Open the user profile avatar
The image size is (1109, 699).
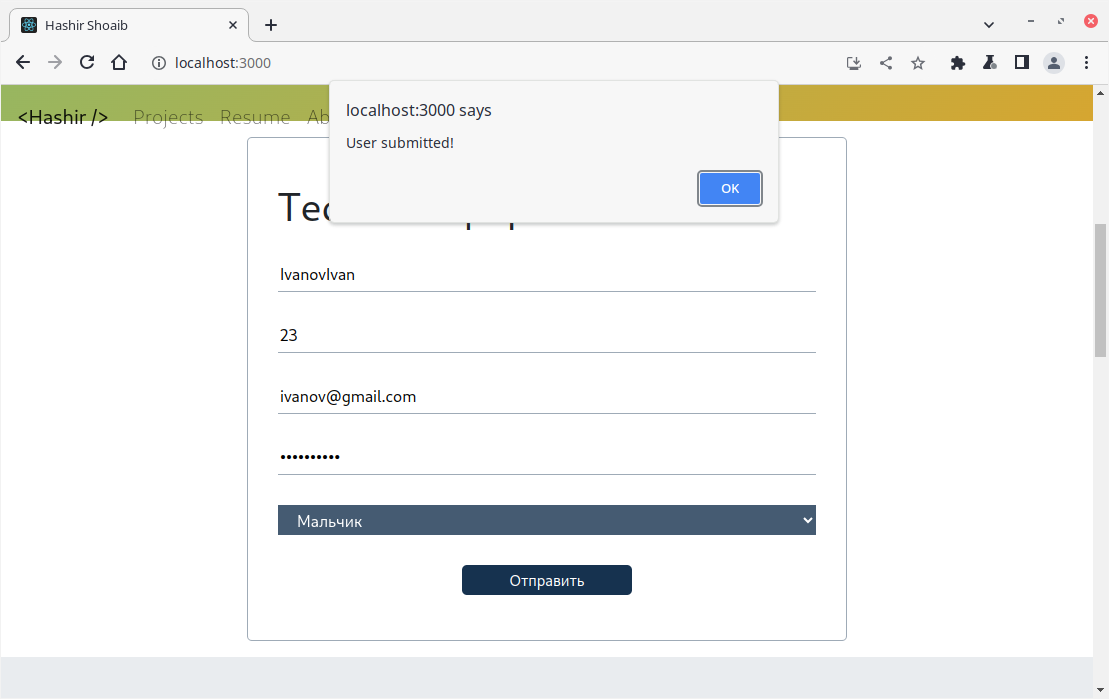pyautogui.click(x=1054, y=63)
